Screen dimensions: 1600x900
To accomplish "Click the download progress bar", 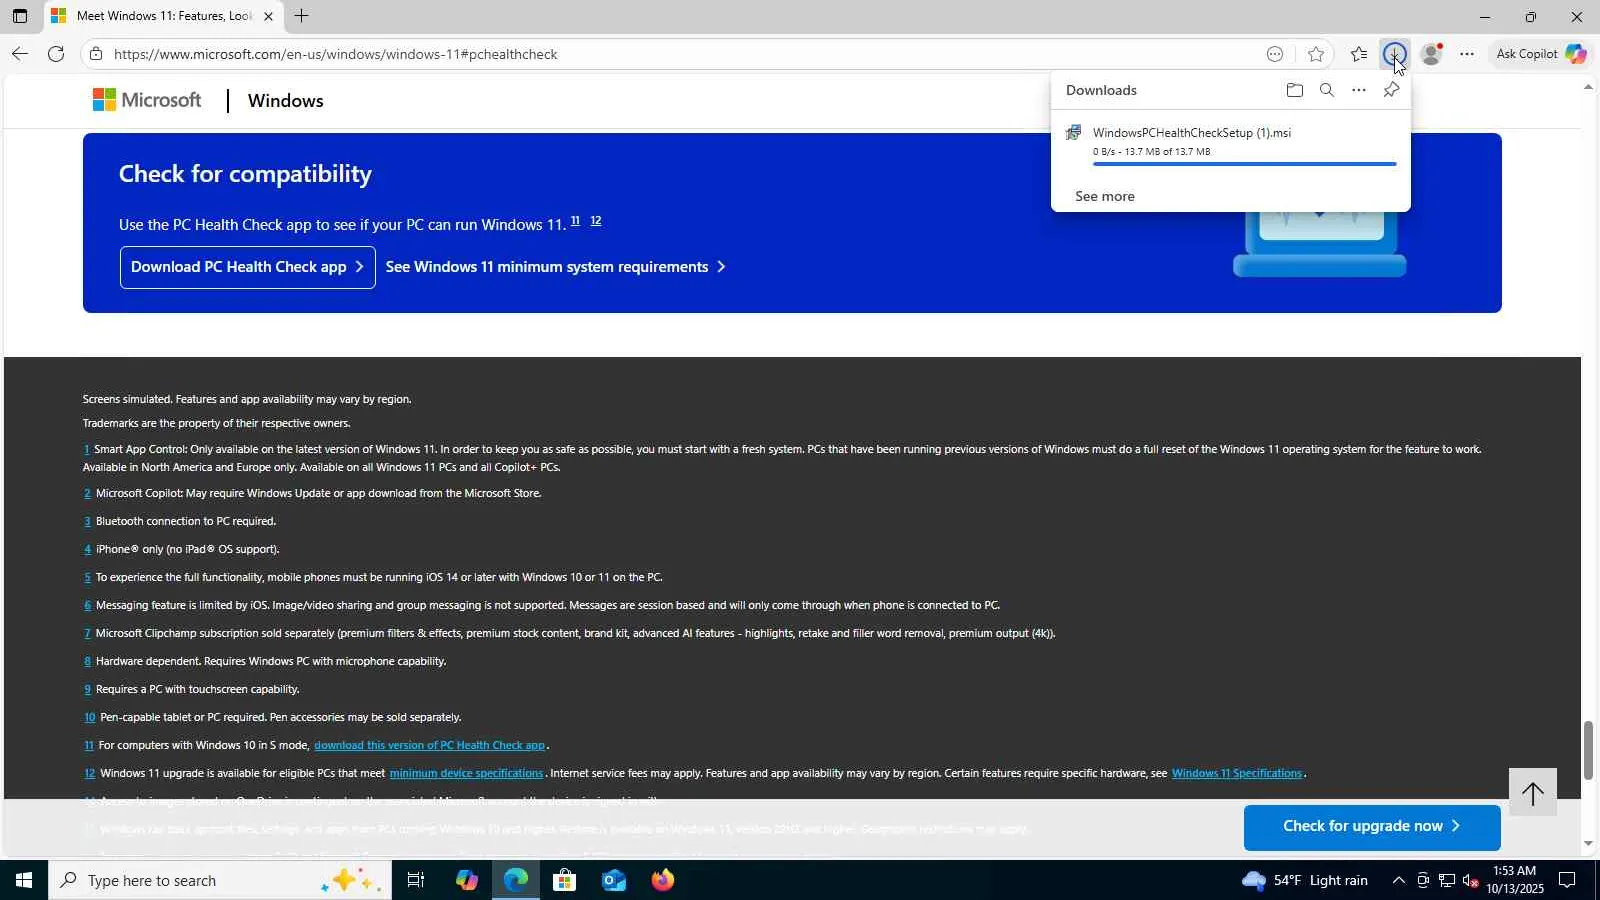I will [x=1245, y=164].
